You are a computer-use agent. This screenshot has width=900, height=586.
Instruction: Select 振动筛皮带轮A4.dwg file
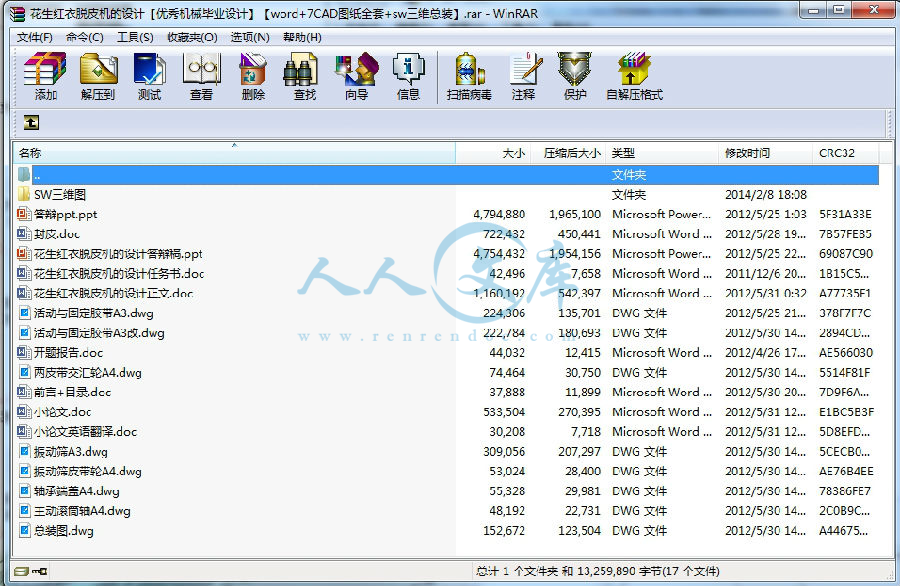click(87, 471)
